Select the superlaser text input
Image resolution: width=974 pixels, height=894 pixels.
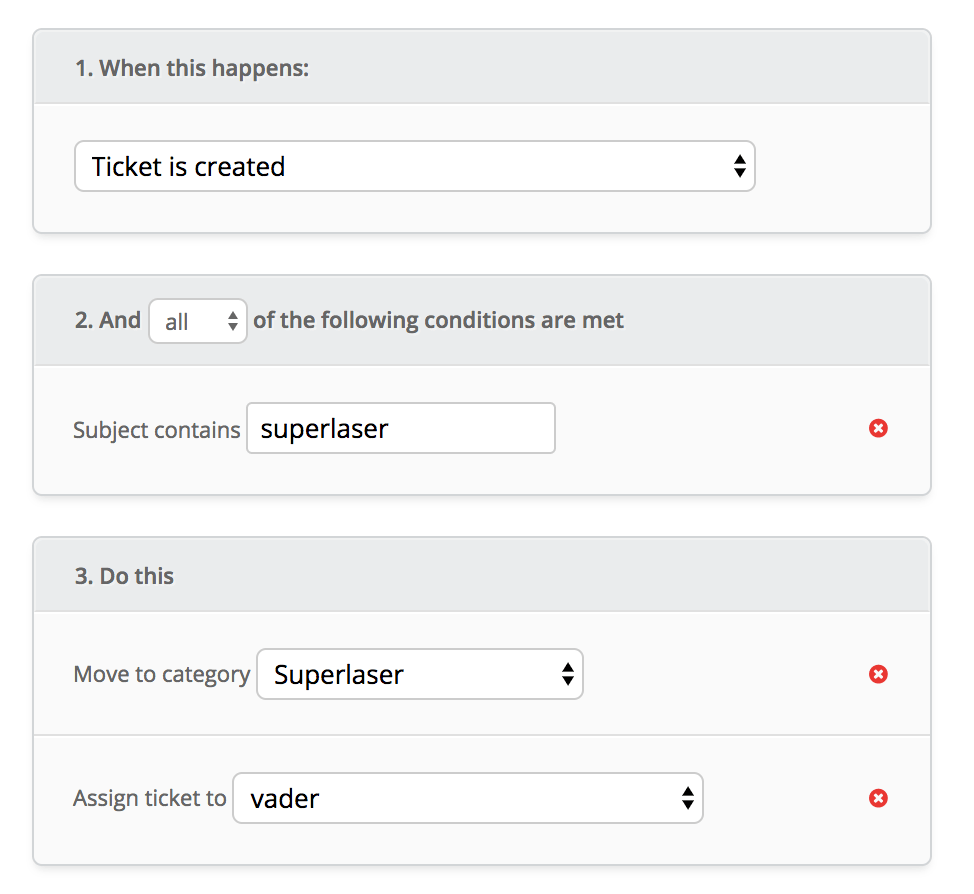[400, 428]
